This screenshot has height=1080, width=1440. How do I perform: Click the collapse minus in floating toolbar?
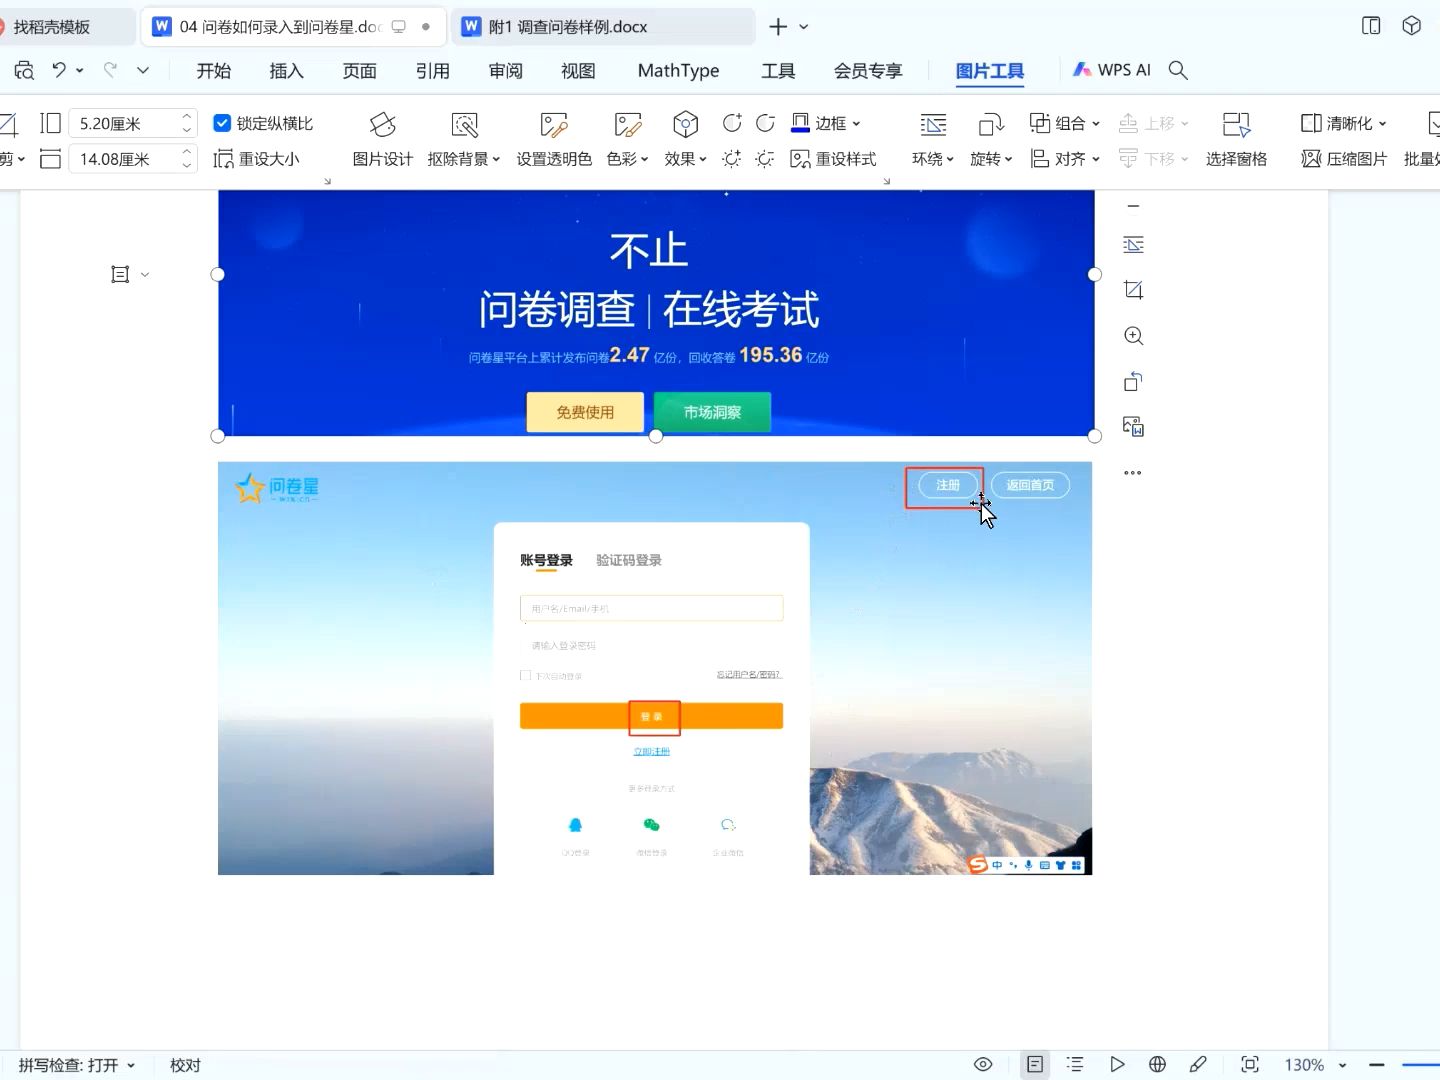pyautogui.click(x=1133, y=207)
